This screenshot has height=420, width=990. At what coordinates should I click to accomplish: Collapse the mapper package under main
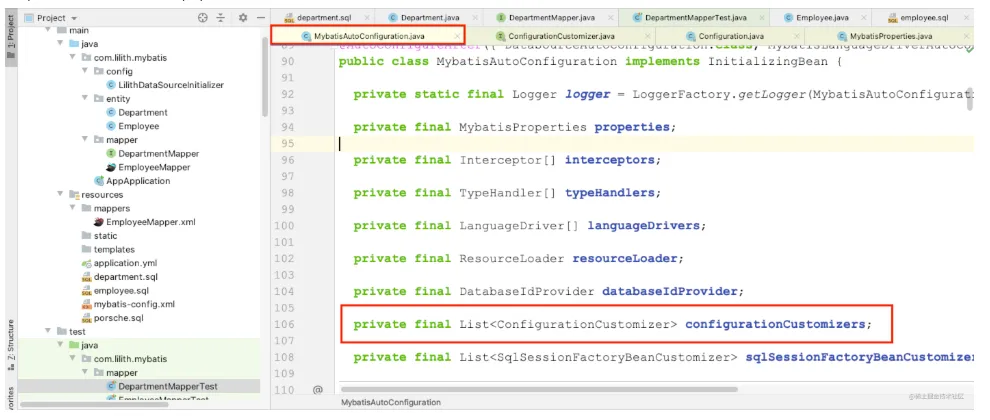[85, 140]
